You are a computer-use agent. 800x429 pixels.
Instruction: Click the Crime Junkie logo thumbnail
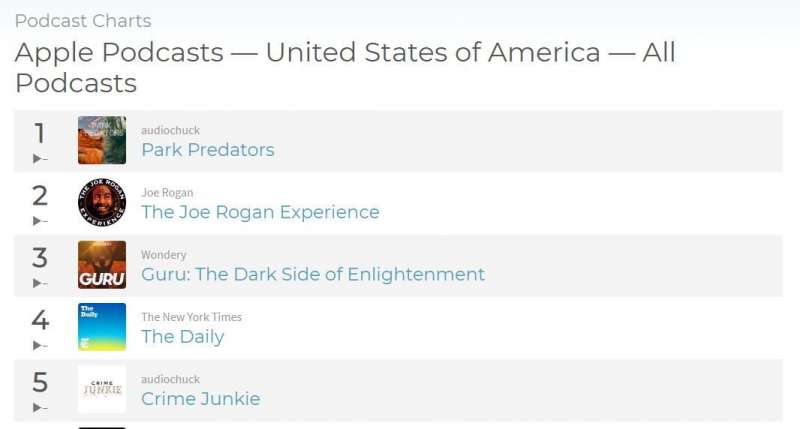pos(102,389)
